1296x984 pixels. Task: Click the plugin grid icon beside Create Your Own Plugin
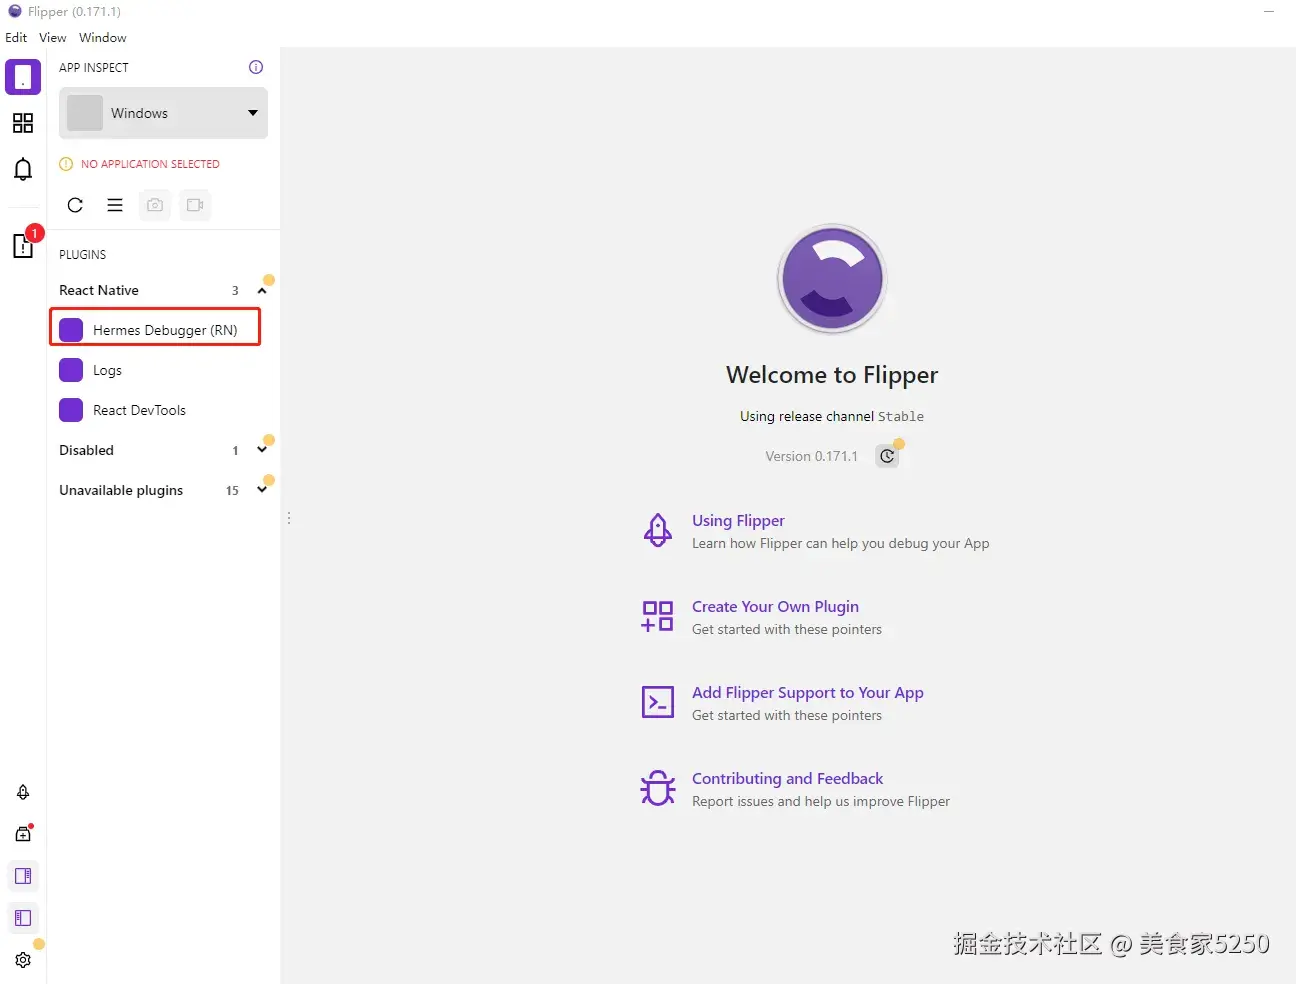(x=658, y=616)
